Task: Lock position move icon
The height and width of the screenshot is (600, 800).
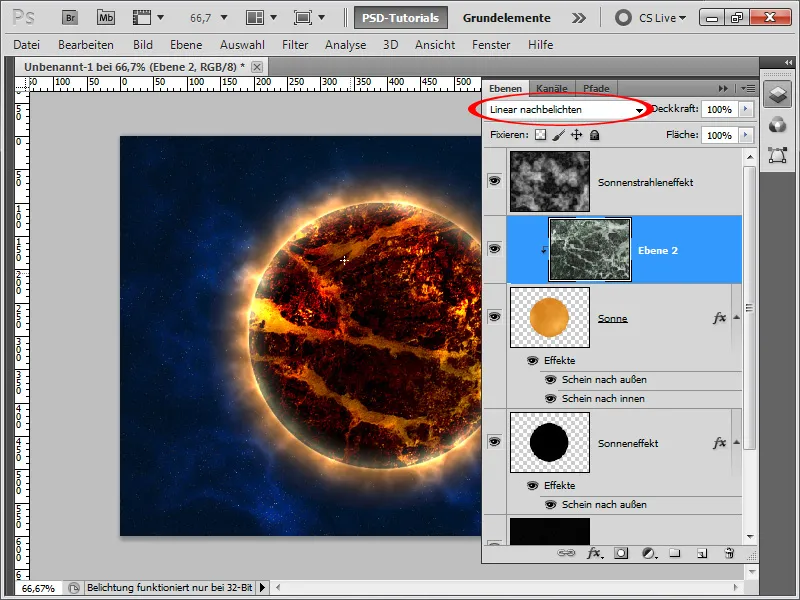Action: (x=577, y=135)
